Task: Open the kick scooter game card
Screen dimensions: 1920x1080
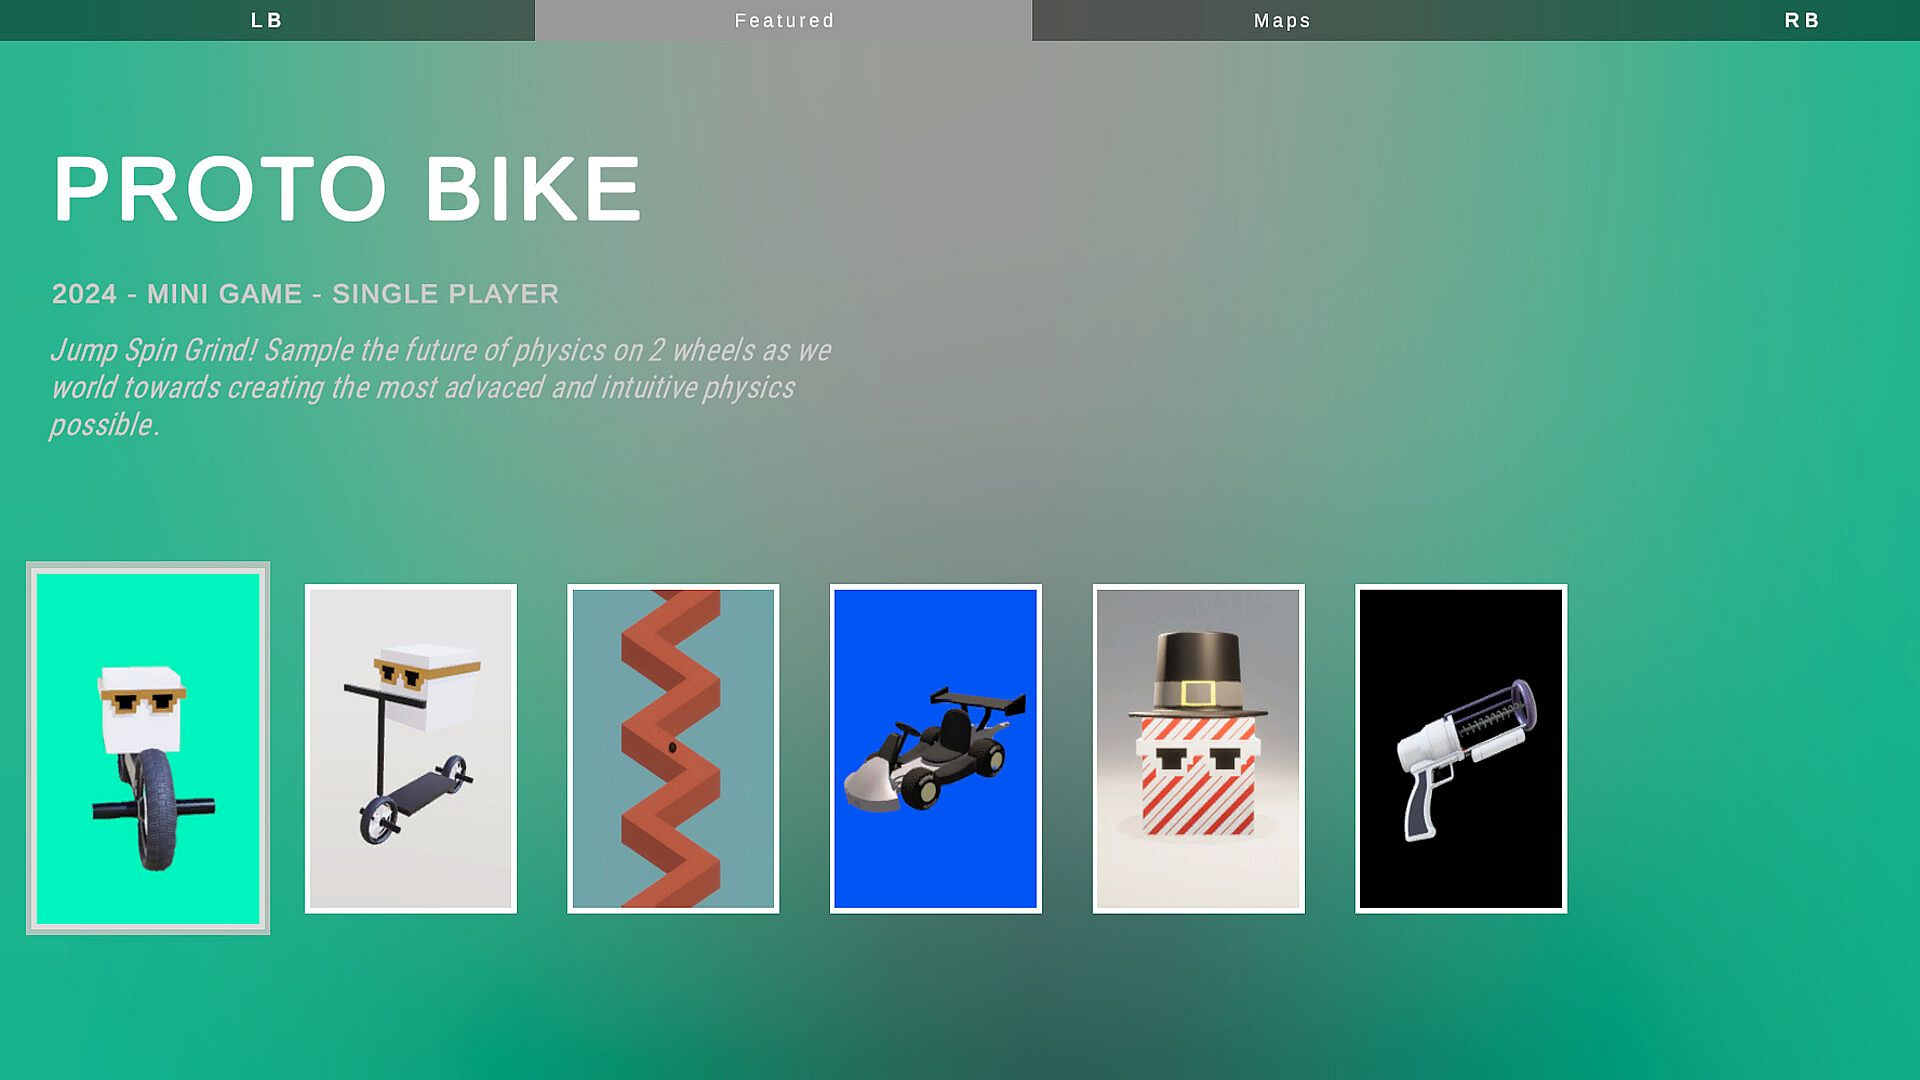Action: pos(411,748)
